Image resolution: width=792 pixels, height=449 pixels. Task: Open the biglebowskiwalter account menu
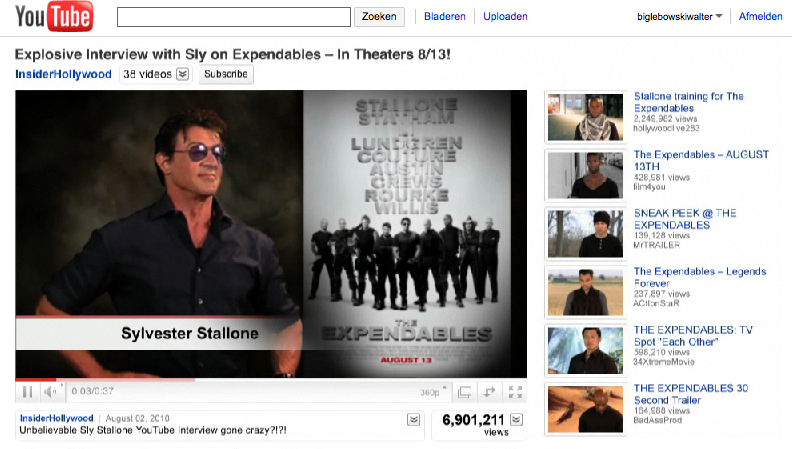680,17
